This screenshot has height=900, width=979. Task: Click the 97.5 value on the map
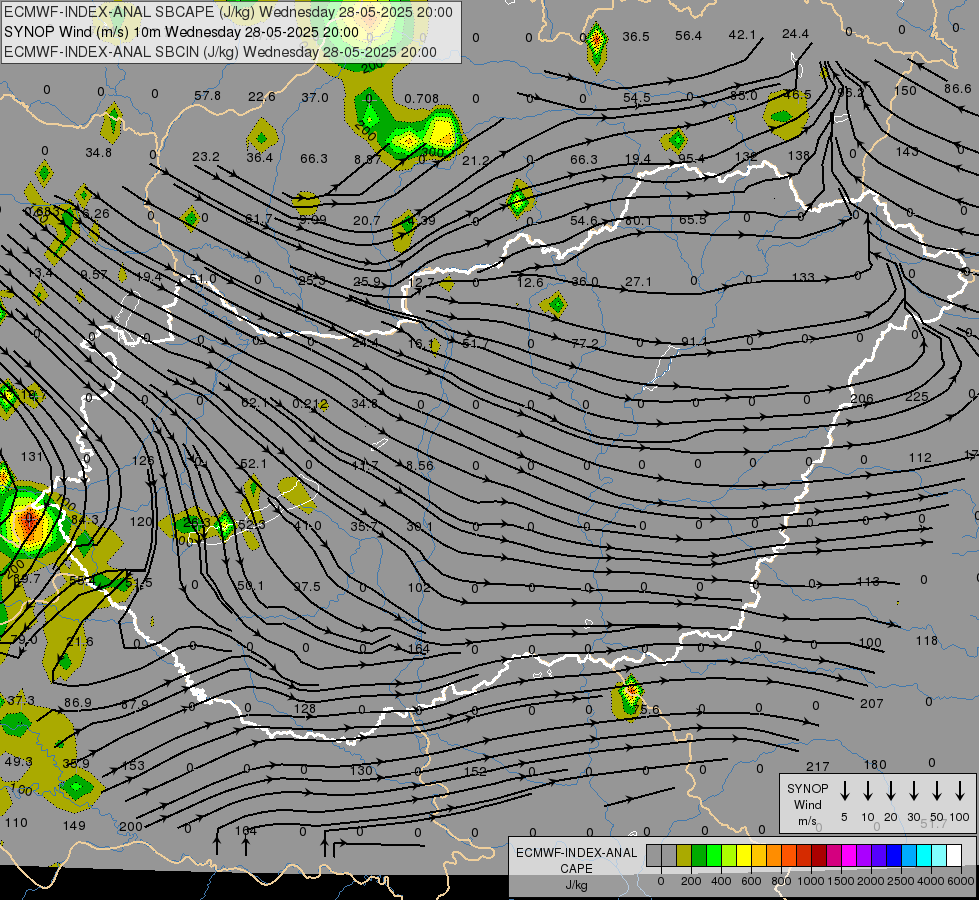click(x=307, y=586)
